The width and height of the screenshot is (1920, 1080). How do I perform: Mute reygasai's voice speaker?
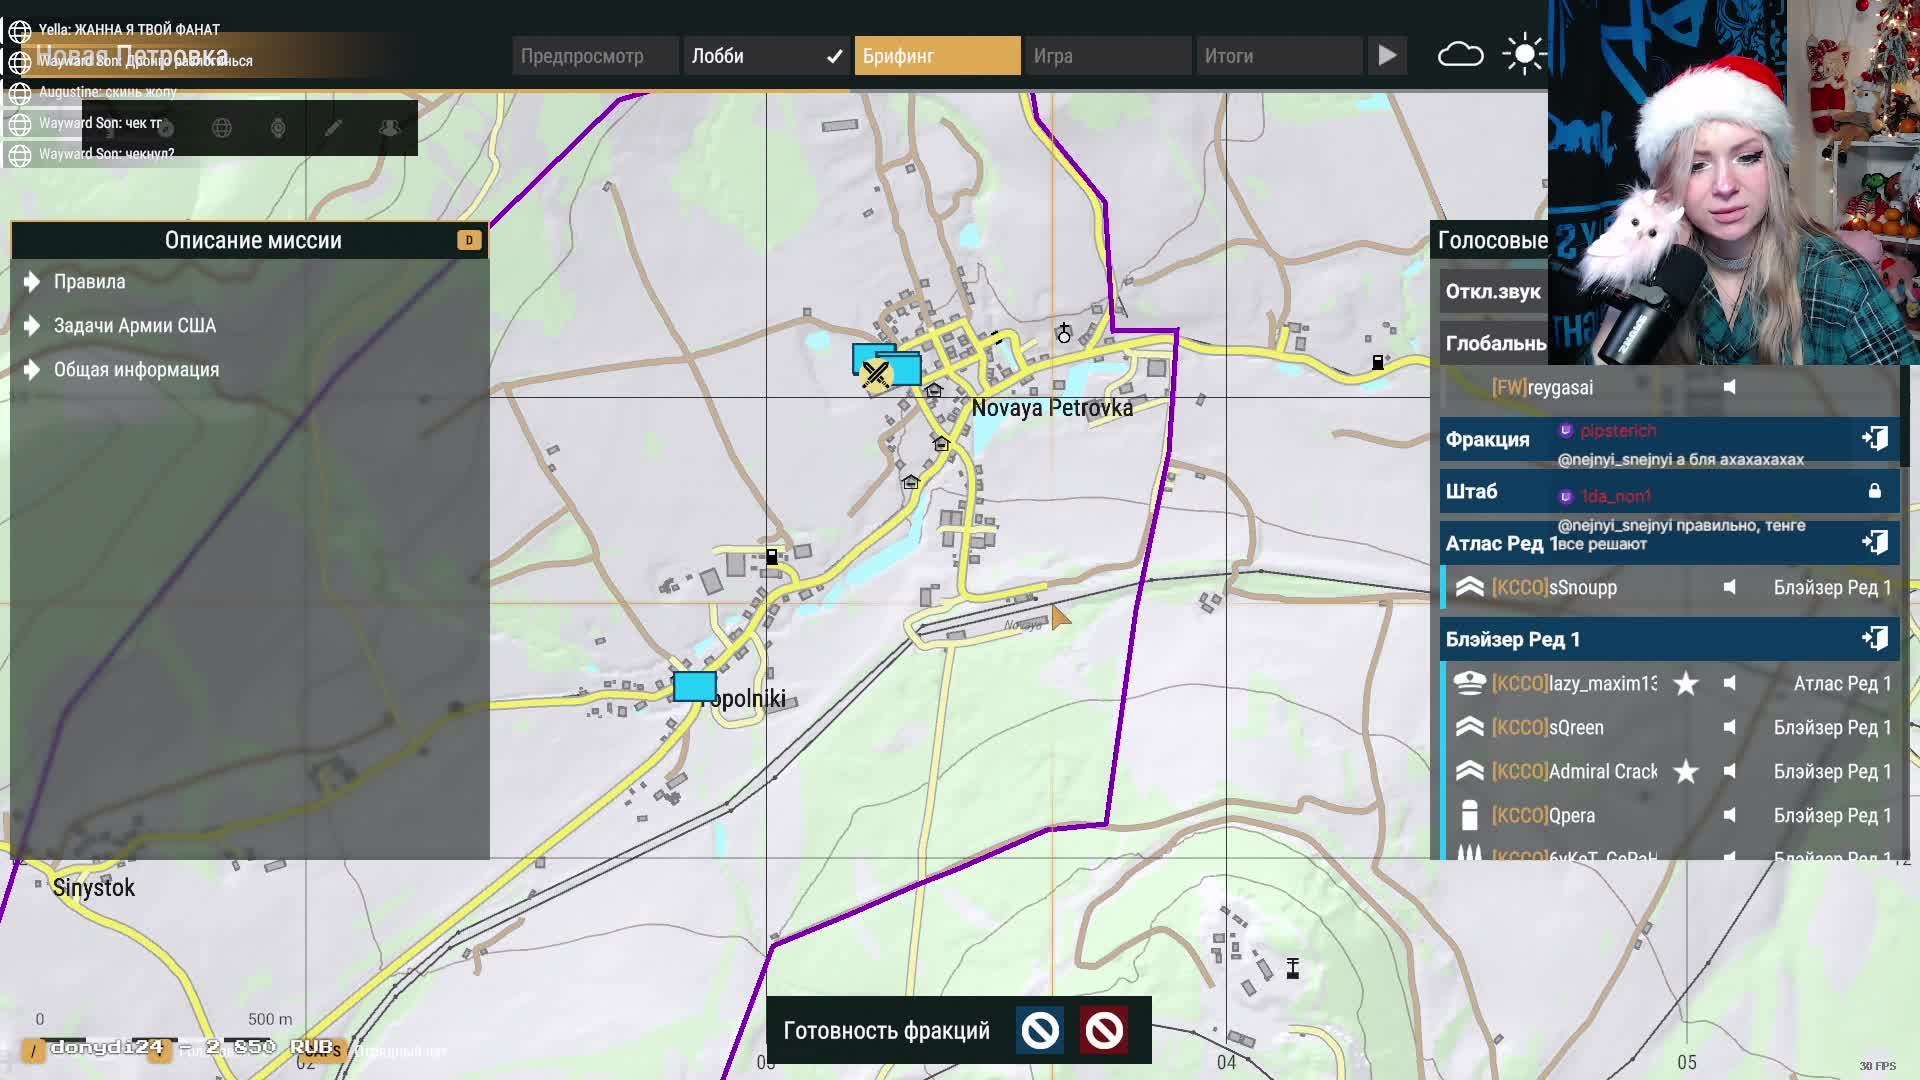(x=1729, y=388)
